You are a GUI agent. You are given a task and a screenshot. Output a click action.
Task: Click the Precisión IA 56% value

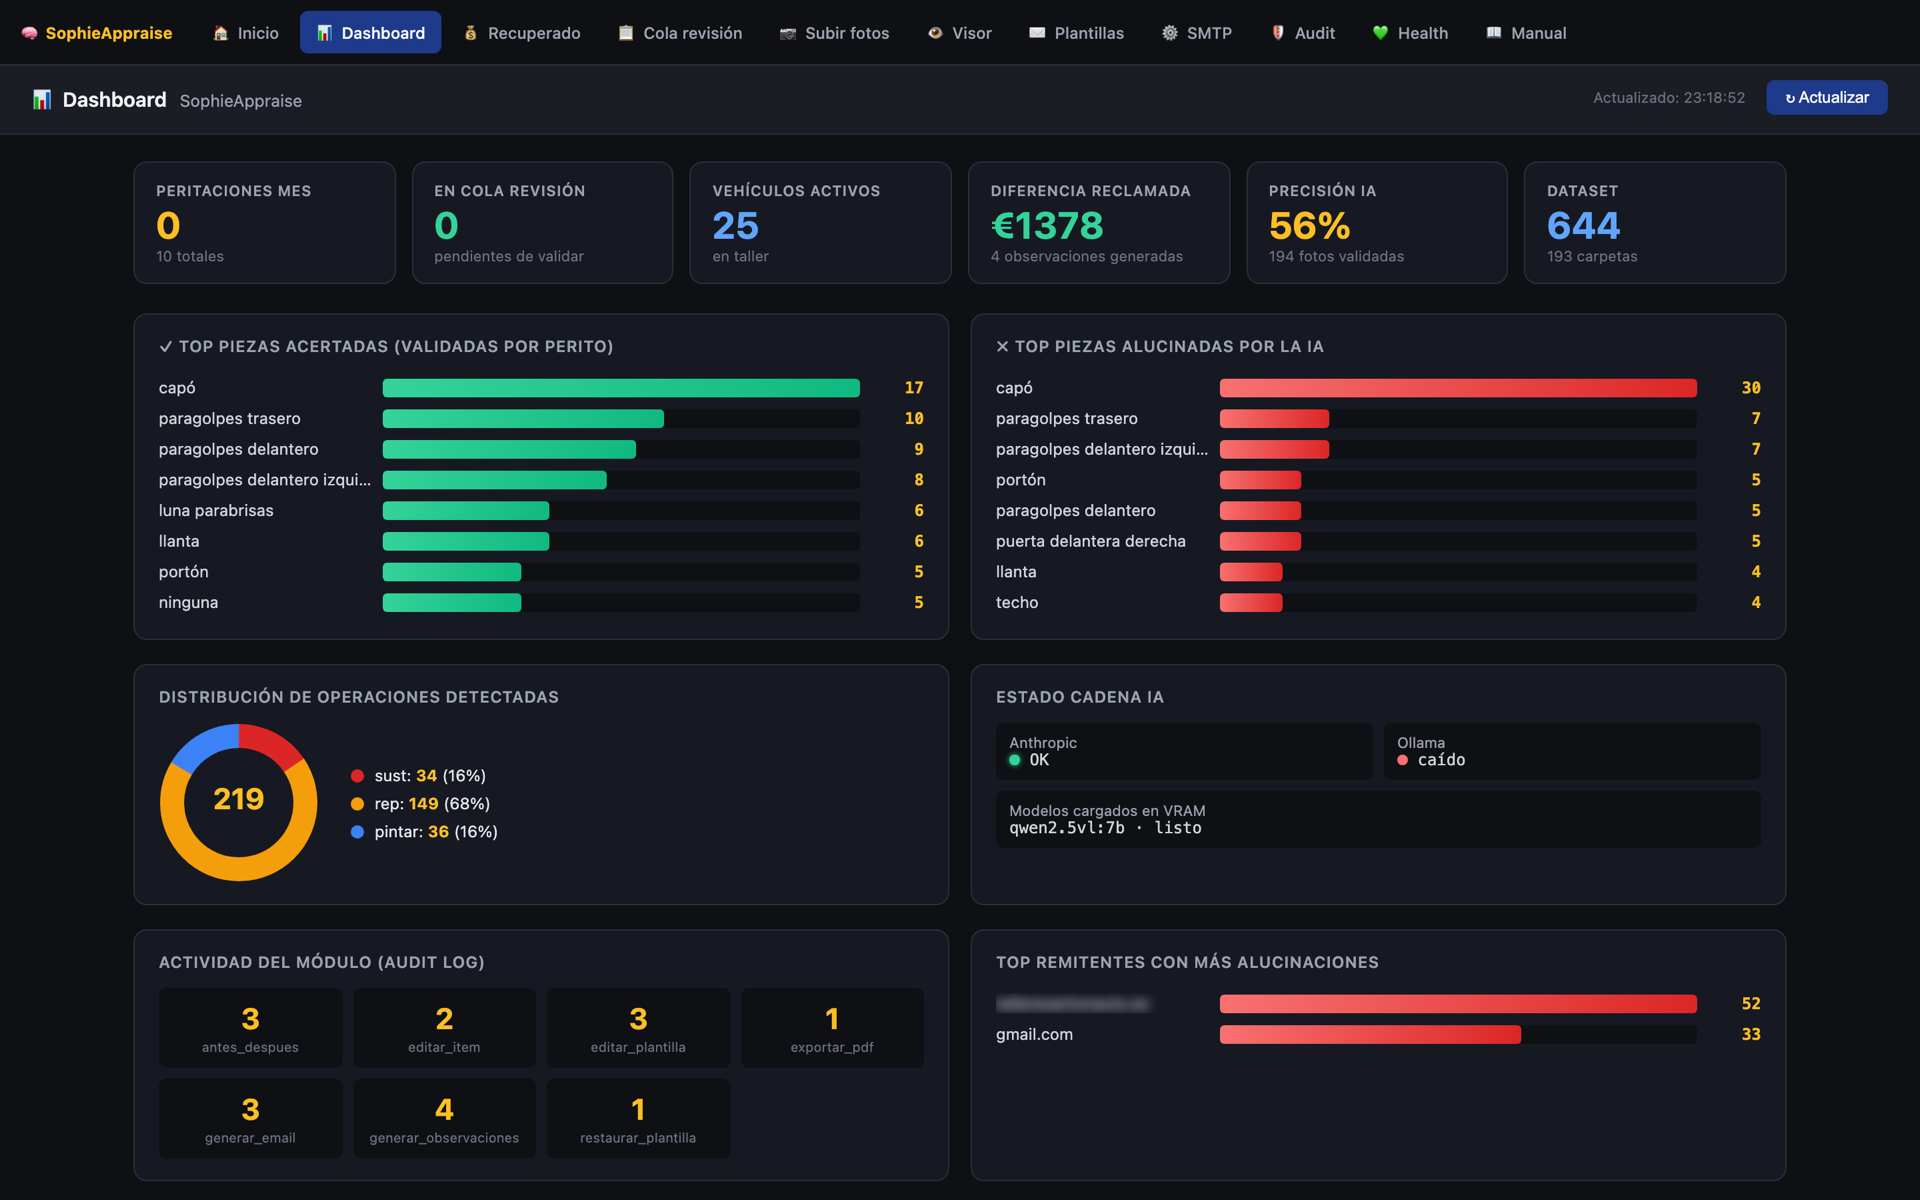coord(1309,226)
